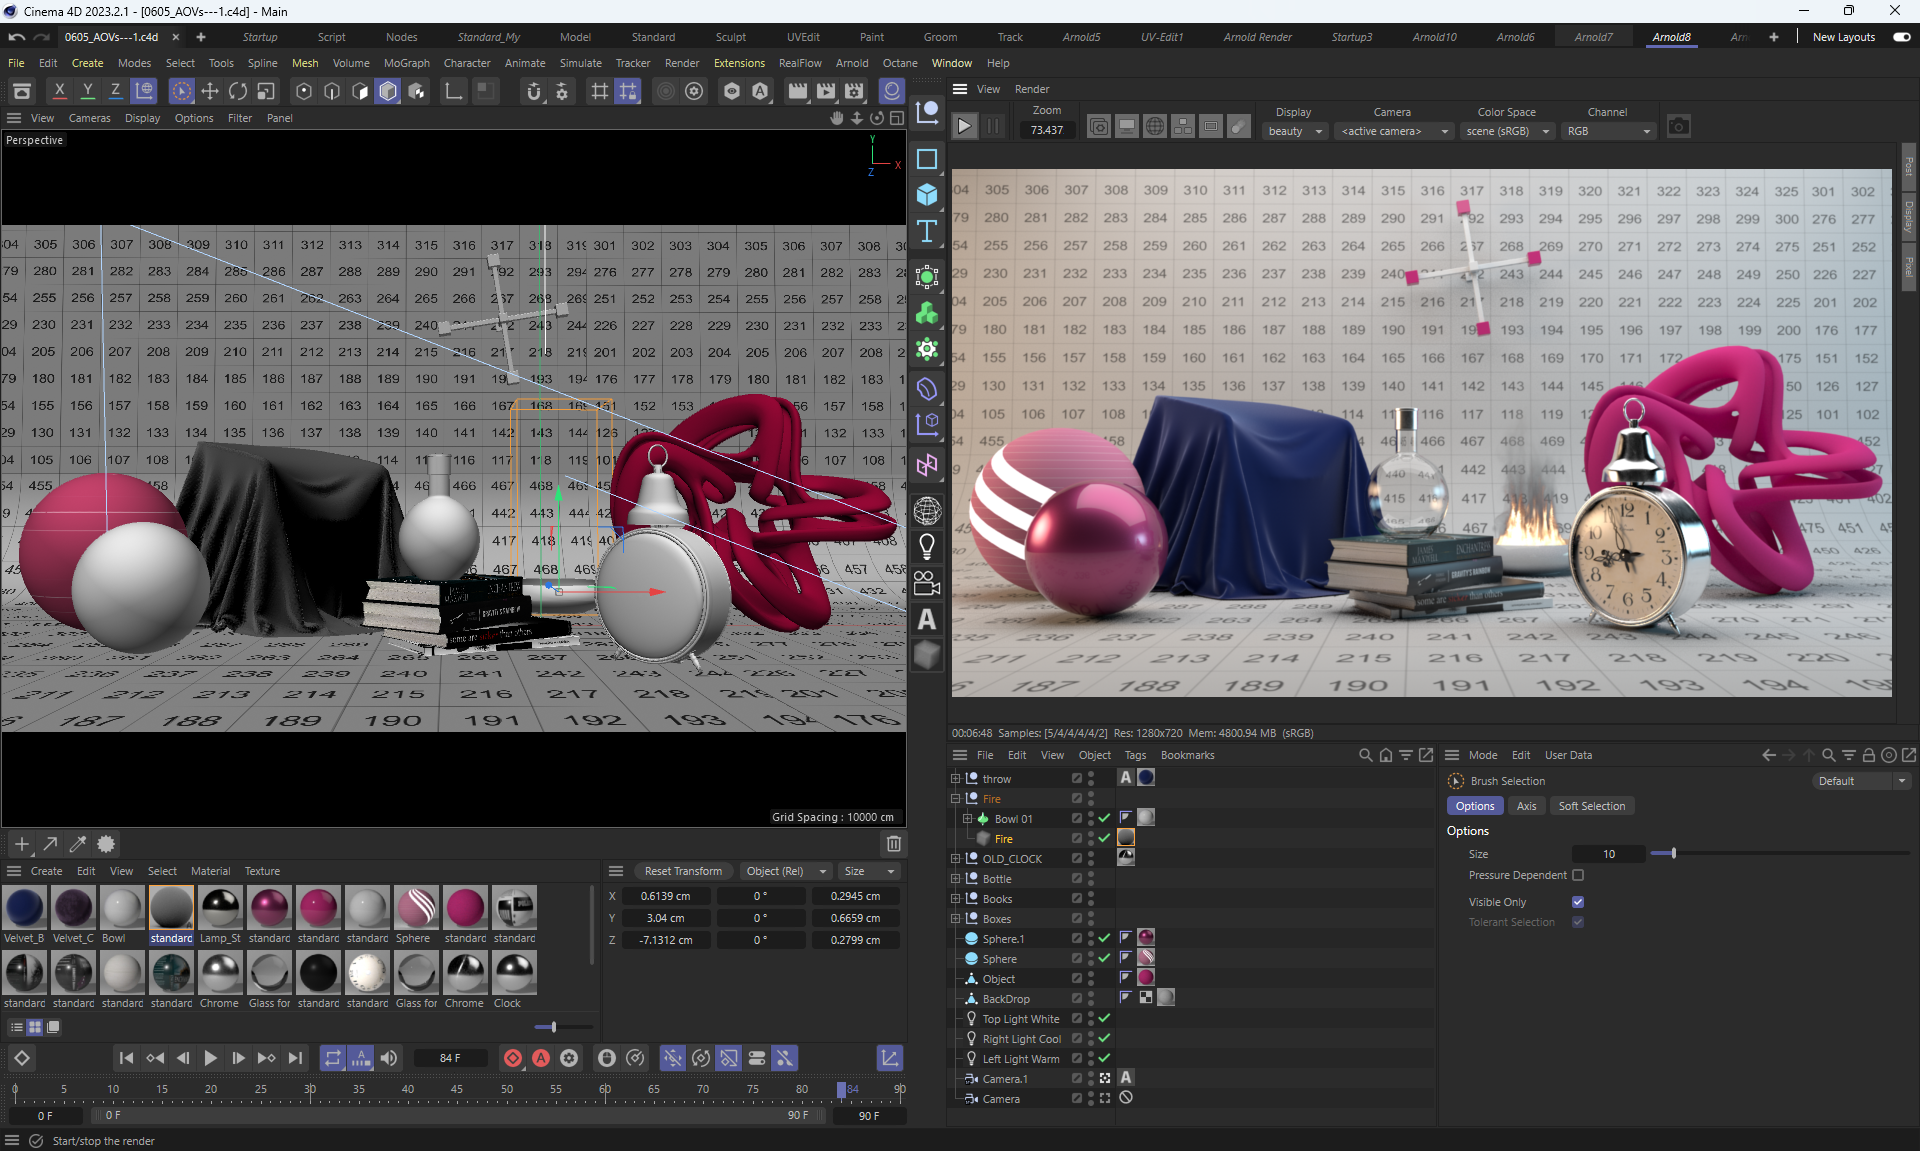Open the Display beauty dropdown

pos(1295,131)
